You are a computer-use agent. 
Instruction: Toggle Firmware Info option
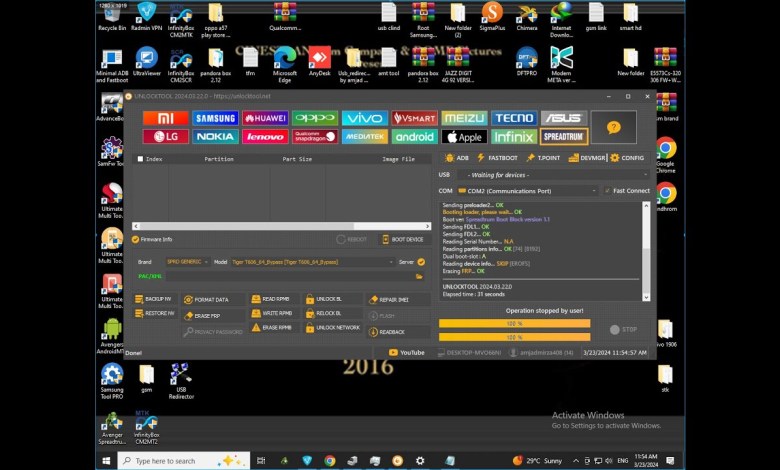tap(152, 239)
